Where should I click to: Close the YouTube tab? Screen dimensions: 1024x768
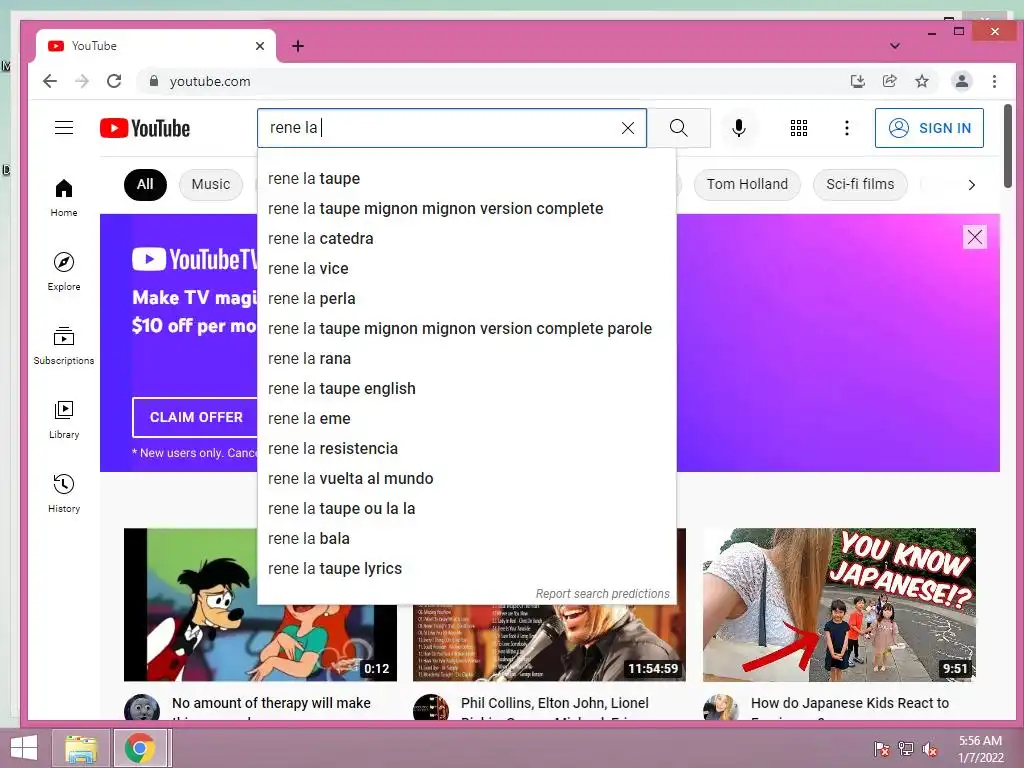[260, 46]
